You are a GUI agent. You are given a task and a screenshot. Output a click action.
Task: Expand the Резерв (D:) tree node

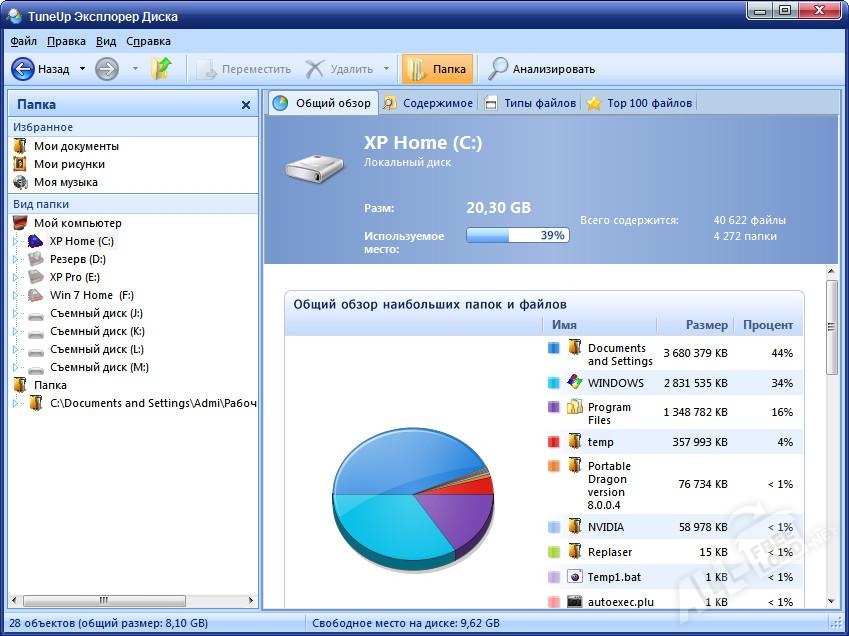click(16, 259)
